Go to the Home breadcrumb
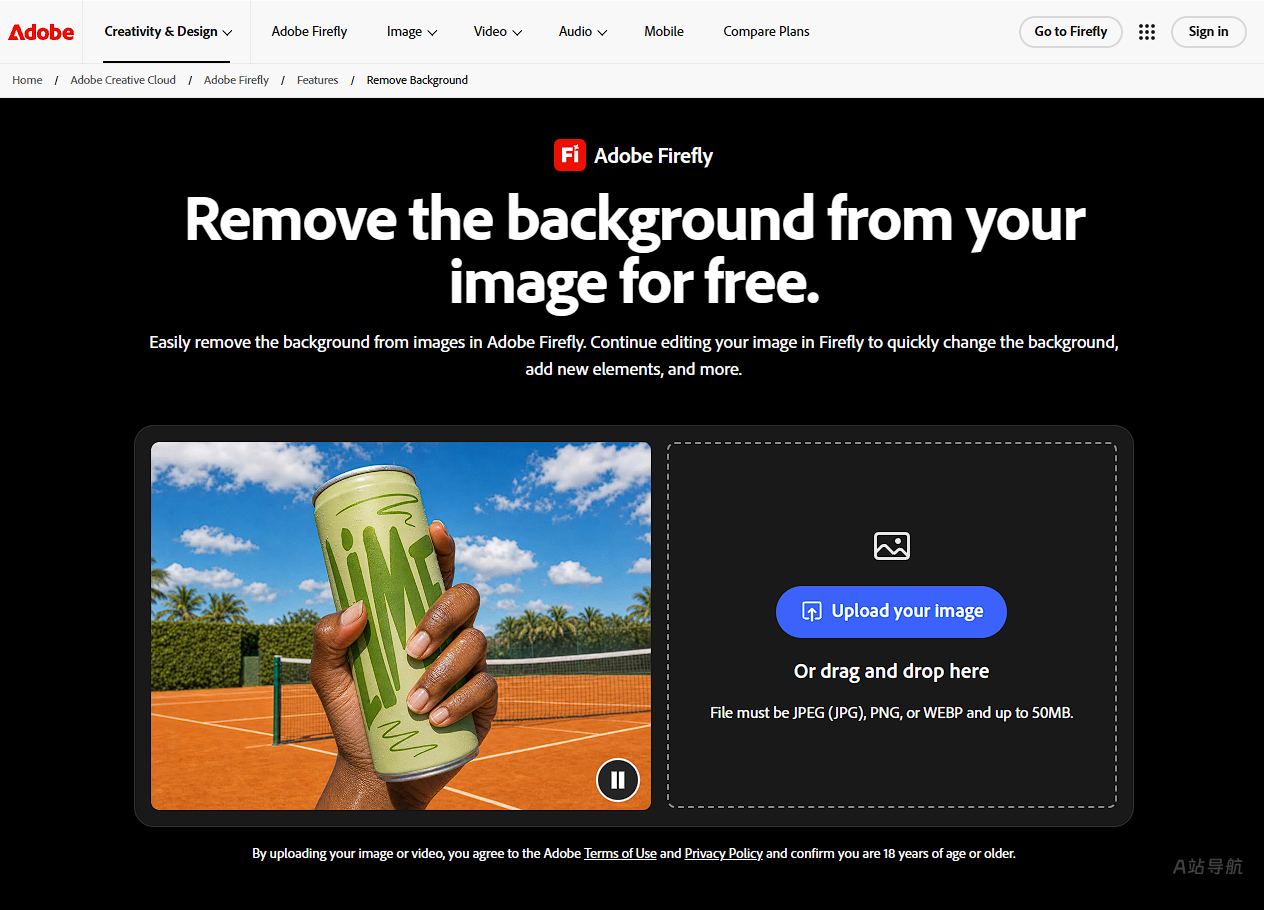The width and height of the screenshot is (1264, 910). [27, 80]
